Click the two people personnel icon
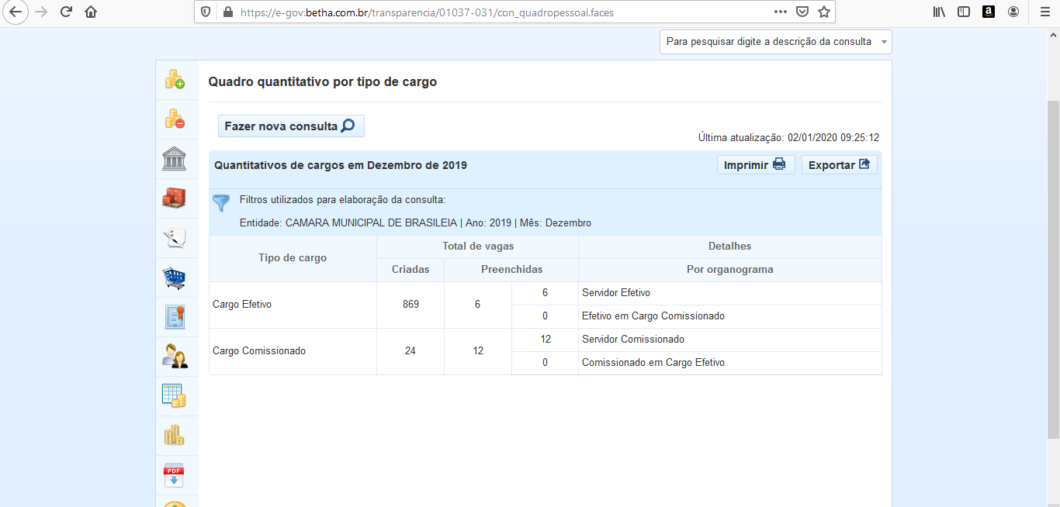The image size is (1060, 507). point(175,356)
